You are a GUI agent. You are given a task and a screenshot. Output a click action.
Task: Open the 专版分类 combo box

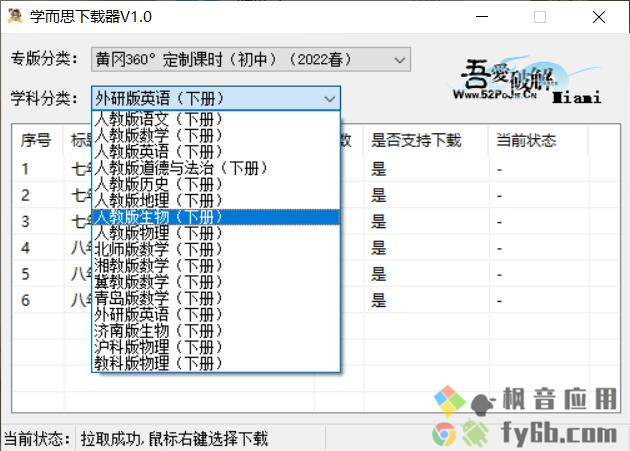pos(251,59)
